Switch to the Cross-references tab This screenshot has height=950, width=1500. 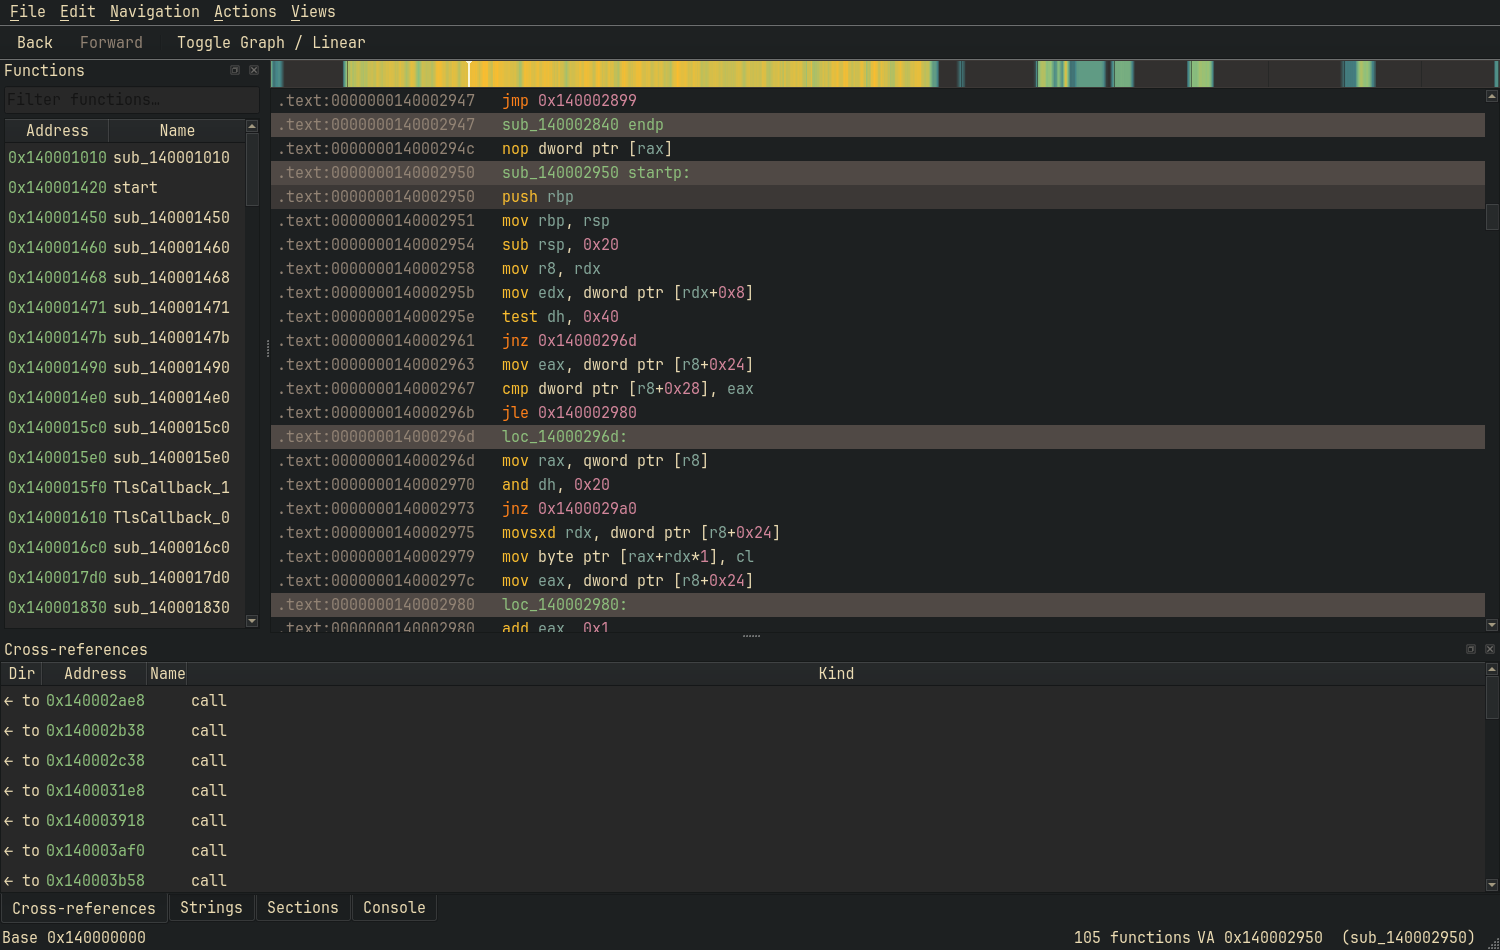coord(84,908)
